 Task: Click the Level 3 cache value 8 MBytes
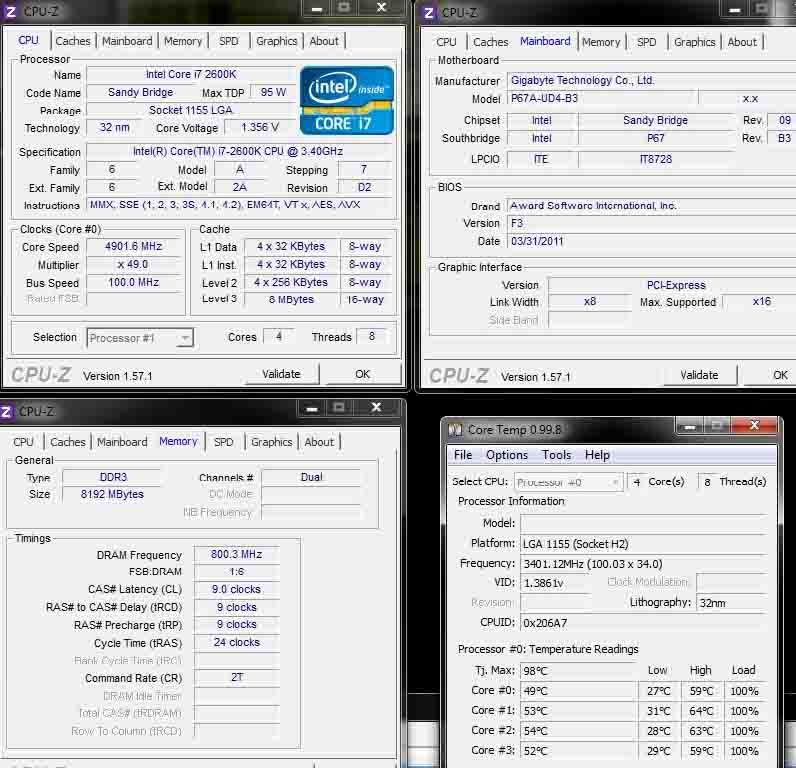(x=291, y=299)
